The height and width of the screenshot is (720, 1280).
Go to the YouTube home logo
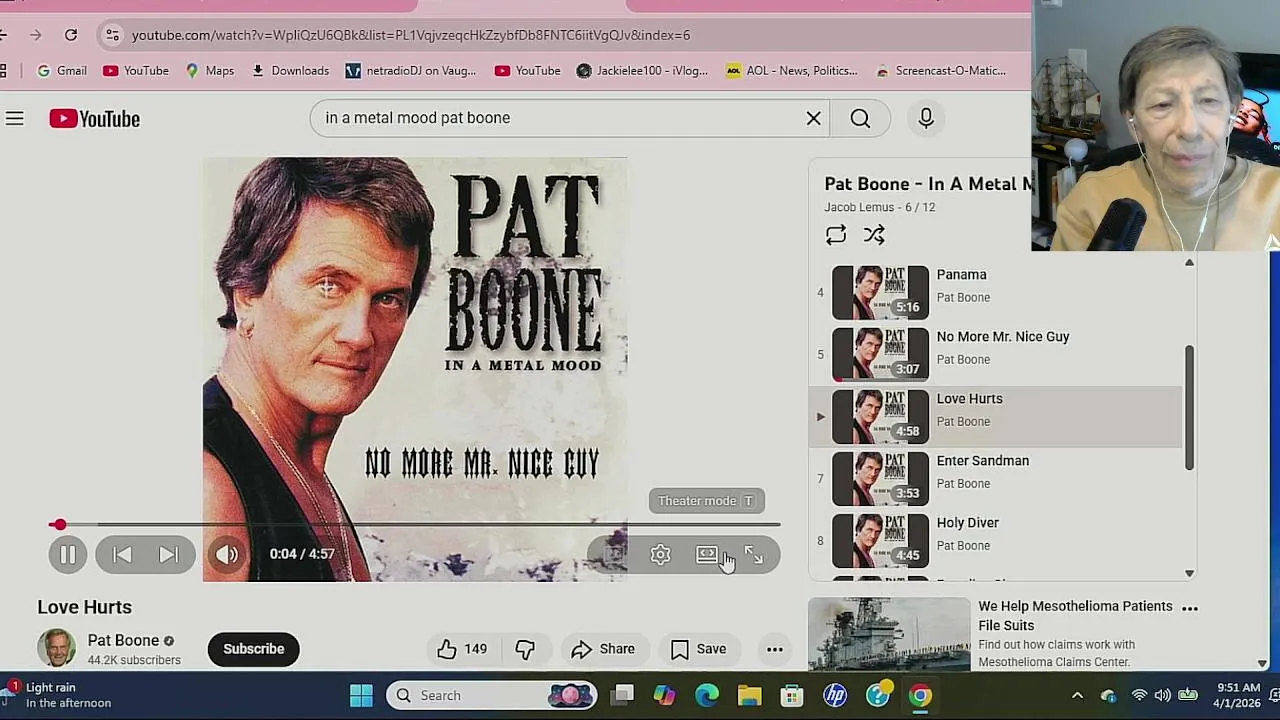point(95,119)
